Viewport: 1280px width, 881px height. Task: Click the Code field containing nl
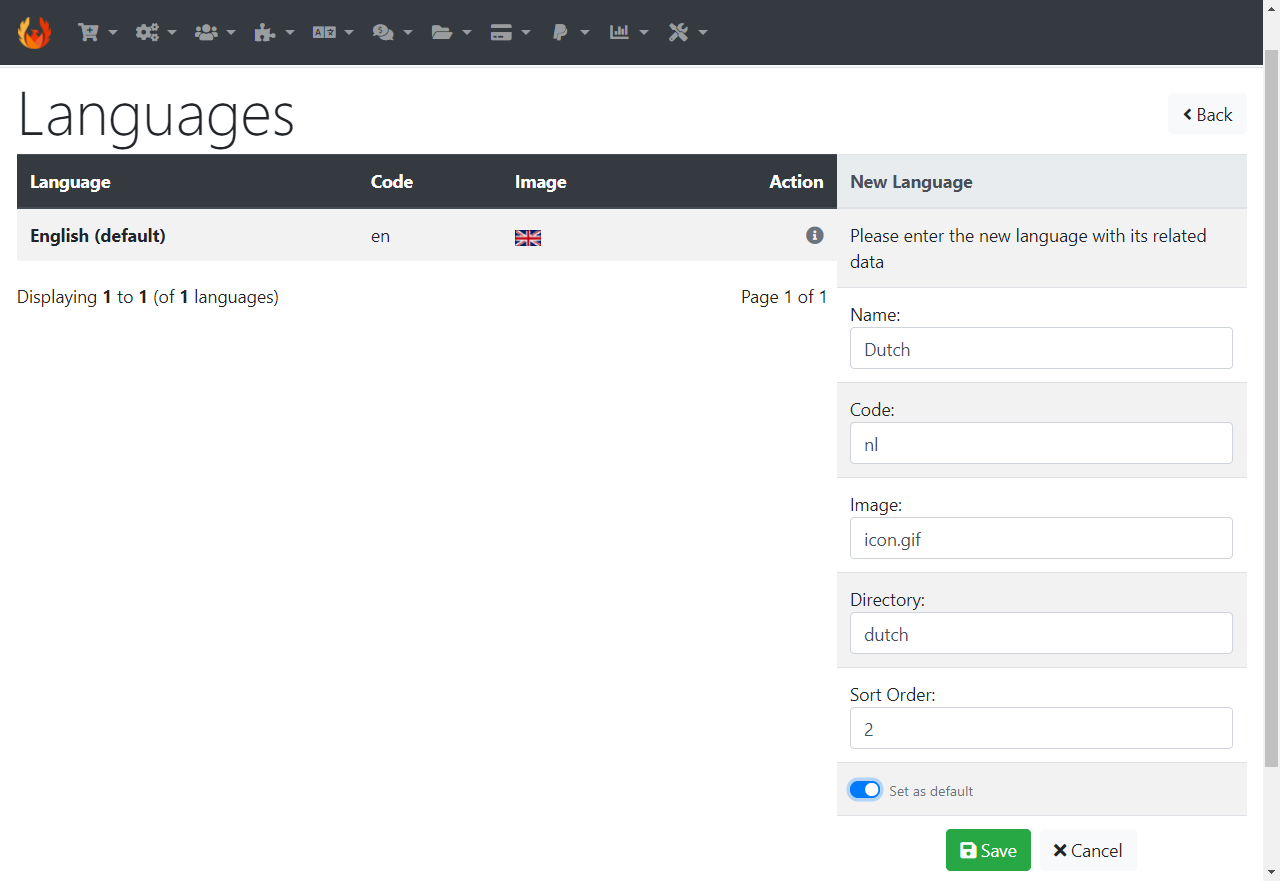[x=1041, y=443]
